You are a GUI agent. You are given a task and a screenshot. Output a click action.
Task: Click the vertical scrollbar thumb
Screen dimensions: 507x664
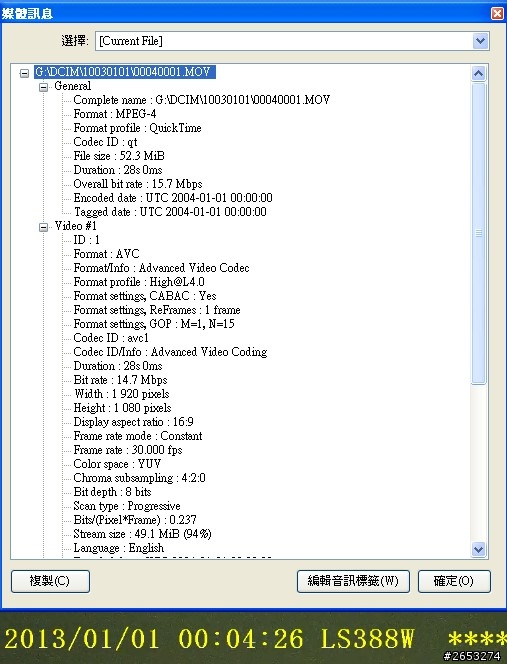click(x=479, y=233)
